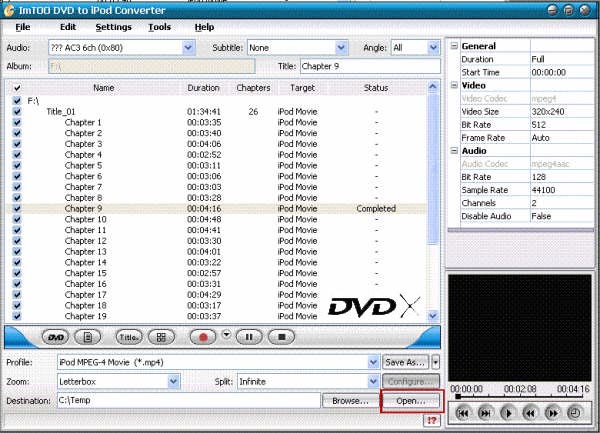Open the Angle dropdown

433,48
